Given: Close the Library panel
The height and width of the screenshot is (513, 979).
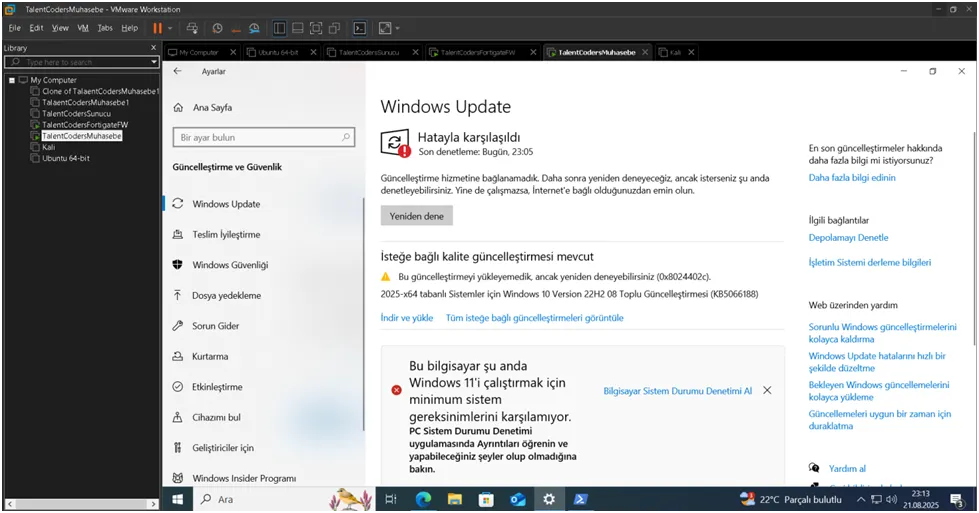Looking at the screenshot, I should click(x=154, y=47).
